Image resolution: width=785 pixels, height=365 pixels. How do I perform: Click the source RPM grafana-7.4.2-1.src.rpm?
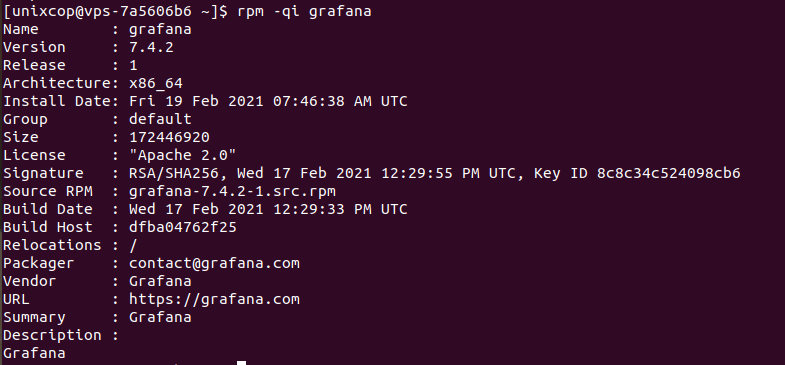(x=232, y=191)
